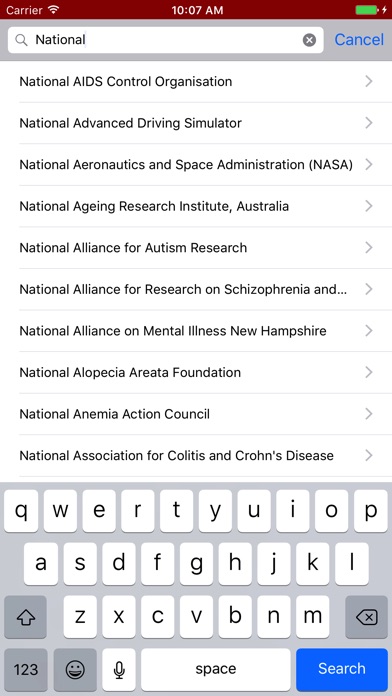
Task: Expand National Anemia Action Council chevron
Action: [x=368, y=414]
